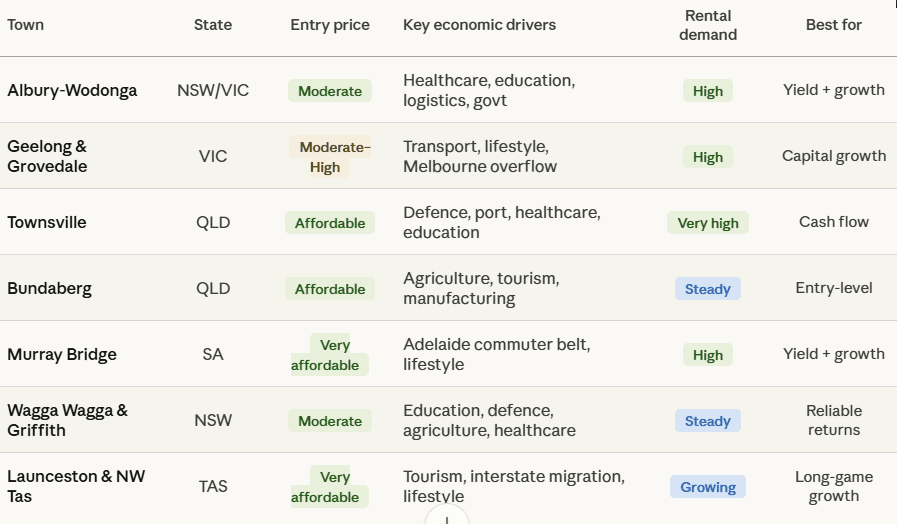
Task: Select the Best for column header
Action: pos(833,25)
